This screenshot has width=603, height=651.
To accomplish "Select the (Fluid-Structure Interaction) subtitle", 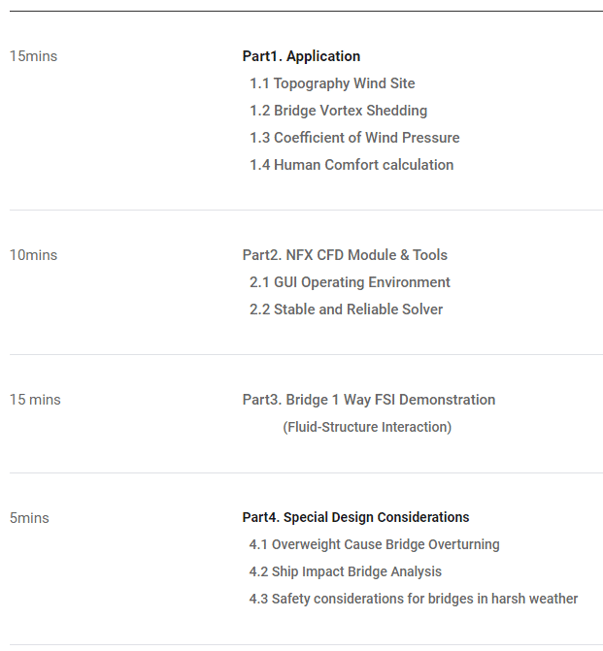I will point(367,427).
